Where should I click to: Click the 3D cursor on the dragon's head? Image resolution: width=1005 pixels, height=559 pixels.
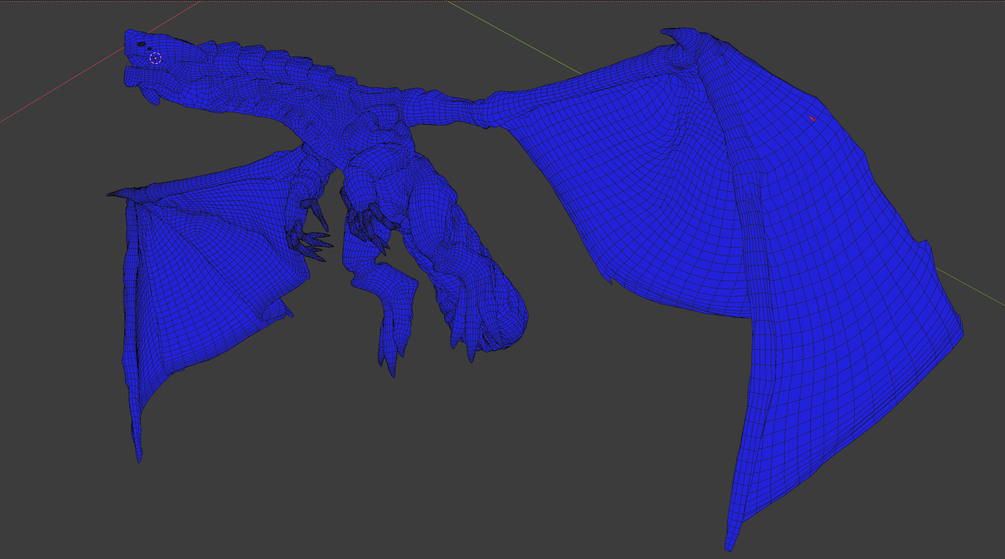(x=155, y=58)
